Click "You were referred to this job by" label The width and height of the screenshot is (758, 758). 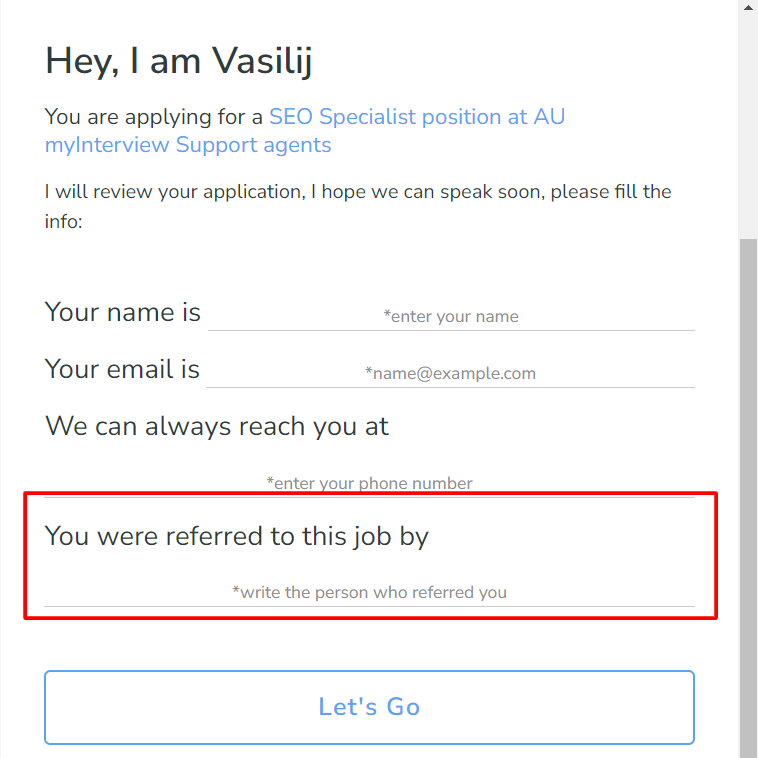click(x=236, y=536)
